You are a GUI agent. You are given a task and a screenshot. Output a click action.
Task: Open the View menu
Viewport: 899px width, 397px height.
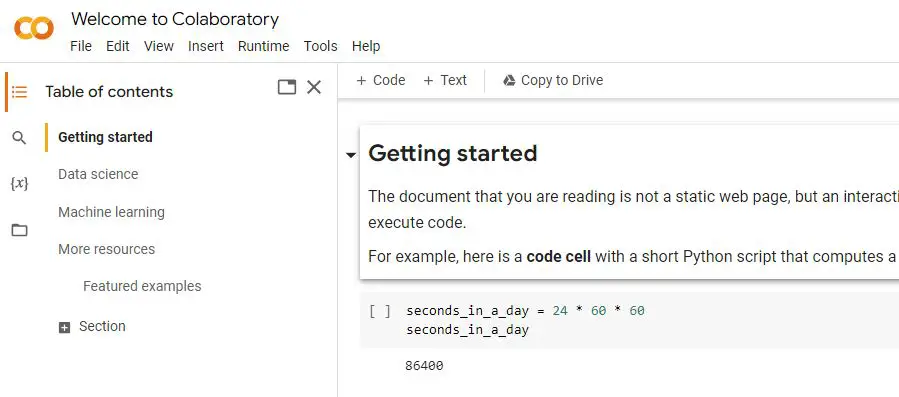(159, 46)
